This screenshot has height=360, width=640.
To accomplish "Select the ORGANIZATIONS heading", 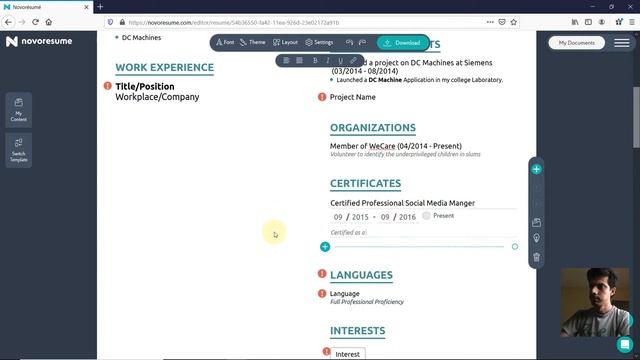I will (373, 128).
